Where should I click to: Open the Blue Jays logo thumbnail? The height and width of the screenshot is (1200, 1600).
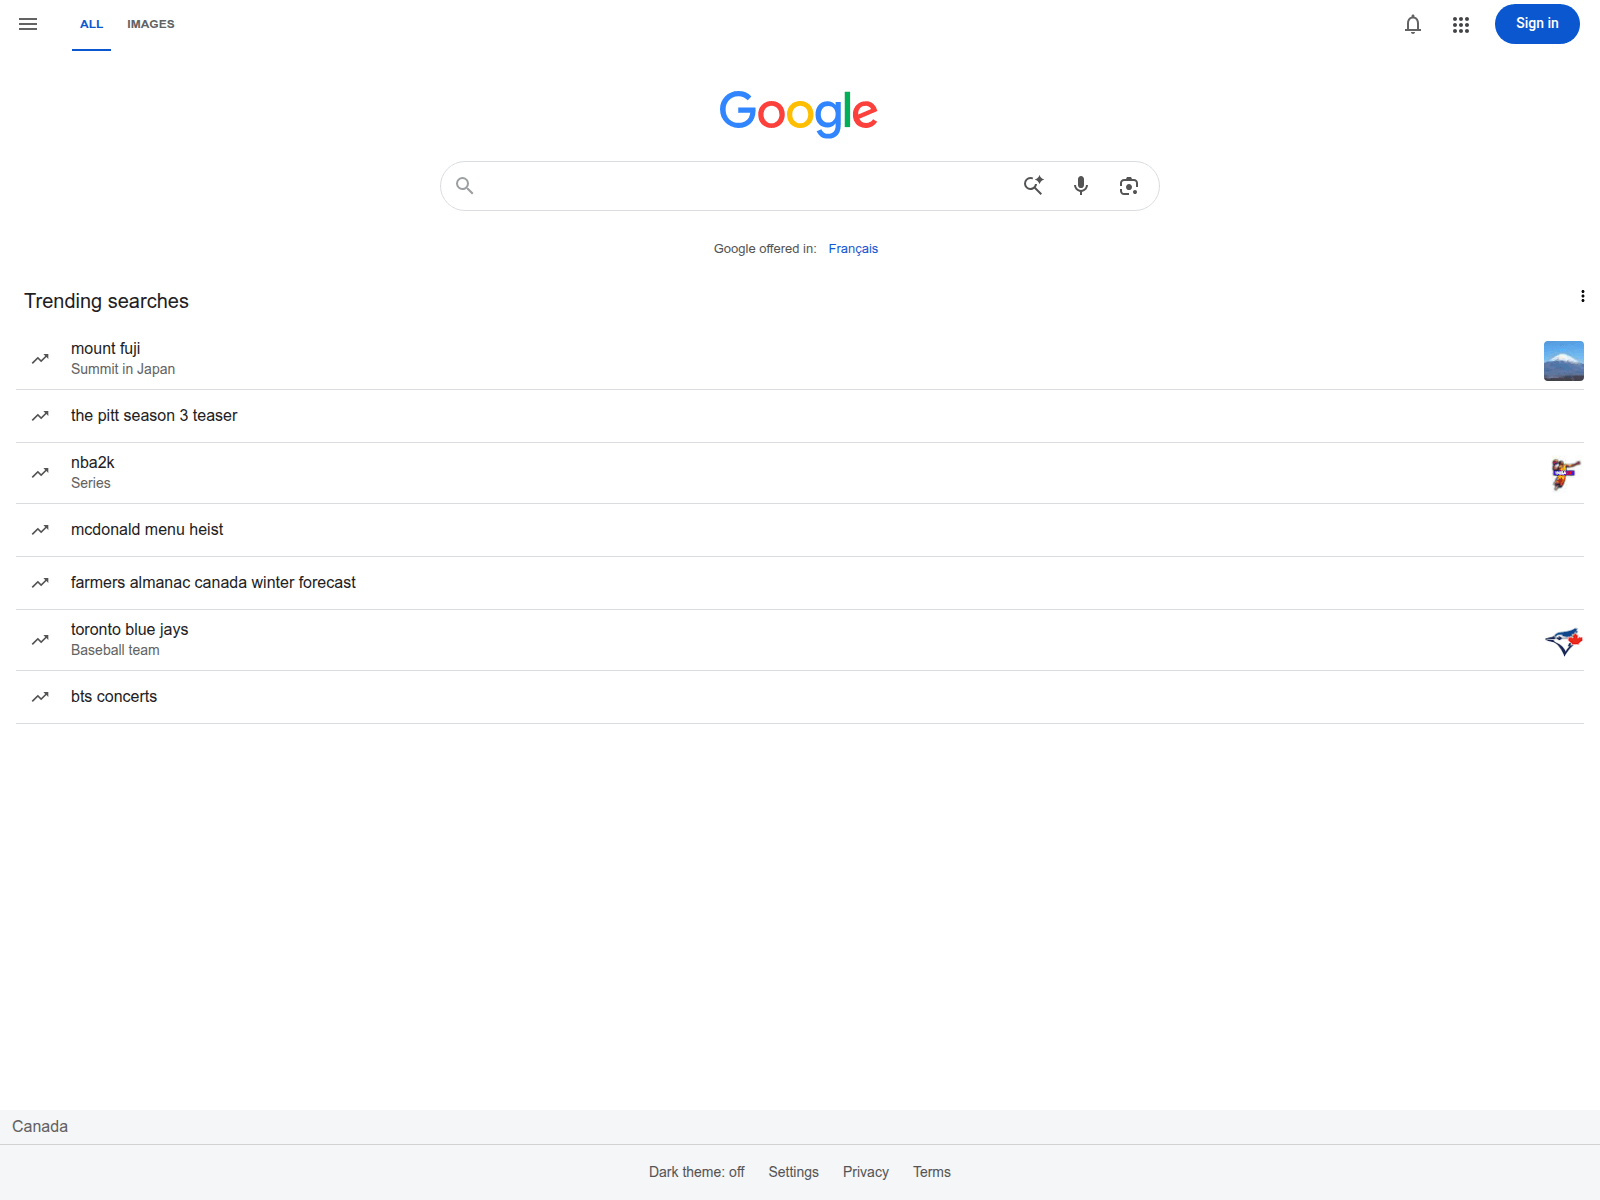click(x=1564, y=641)
